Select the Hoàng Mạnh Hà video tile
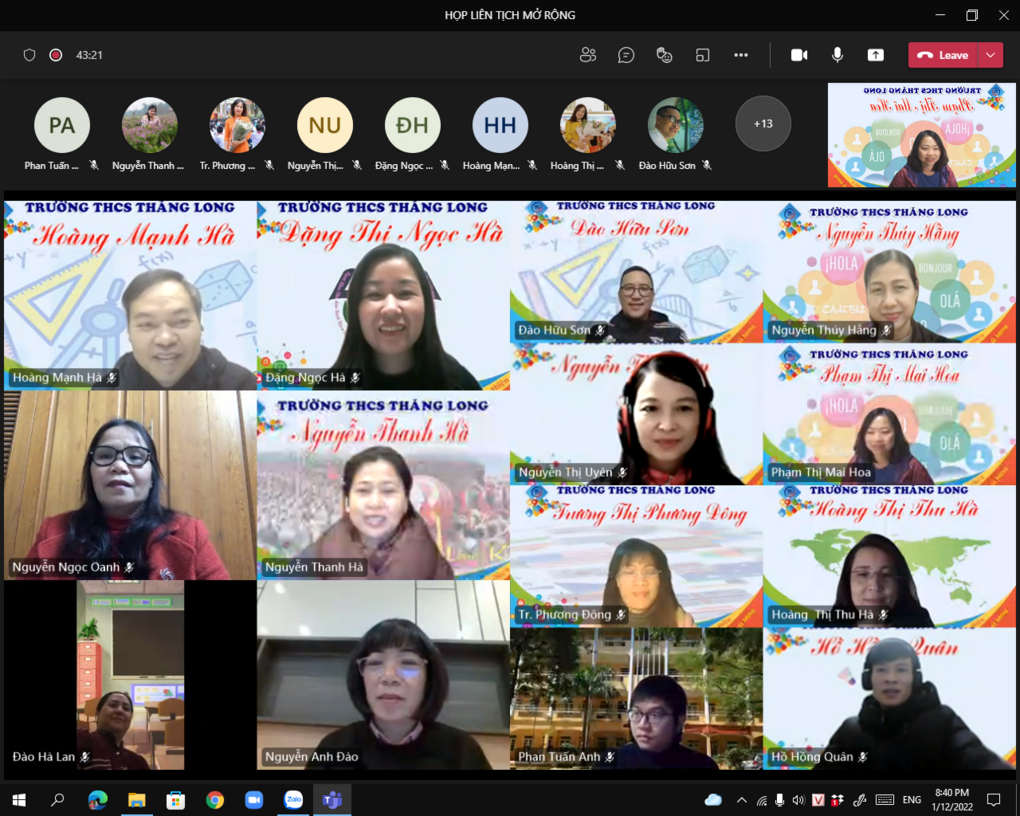The width and height of the screenshot is (1020, 816). (130, 295)
